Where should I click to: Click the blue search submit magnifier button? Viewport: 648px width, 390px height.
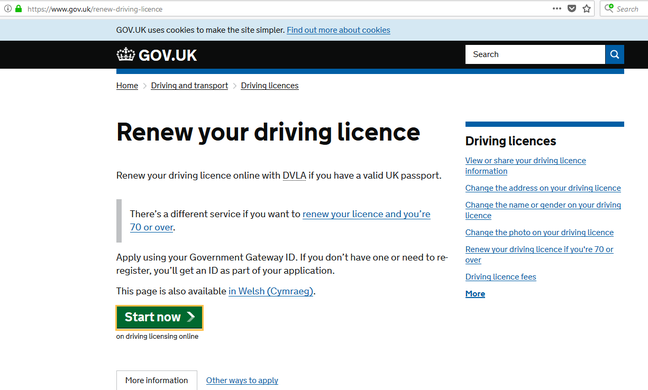pyautogui.click(x=615, y=54)
